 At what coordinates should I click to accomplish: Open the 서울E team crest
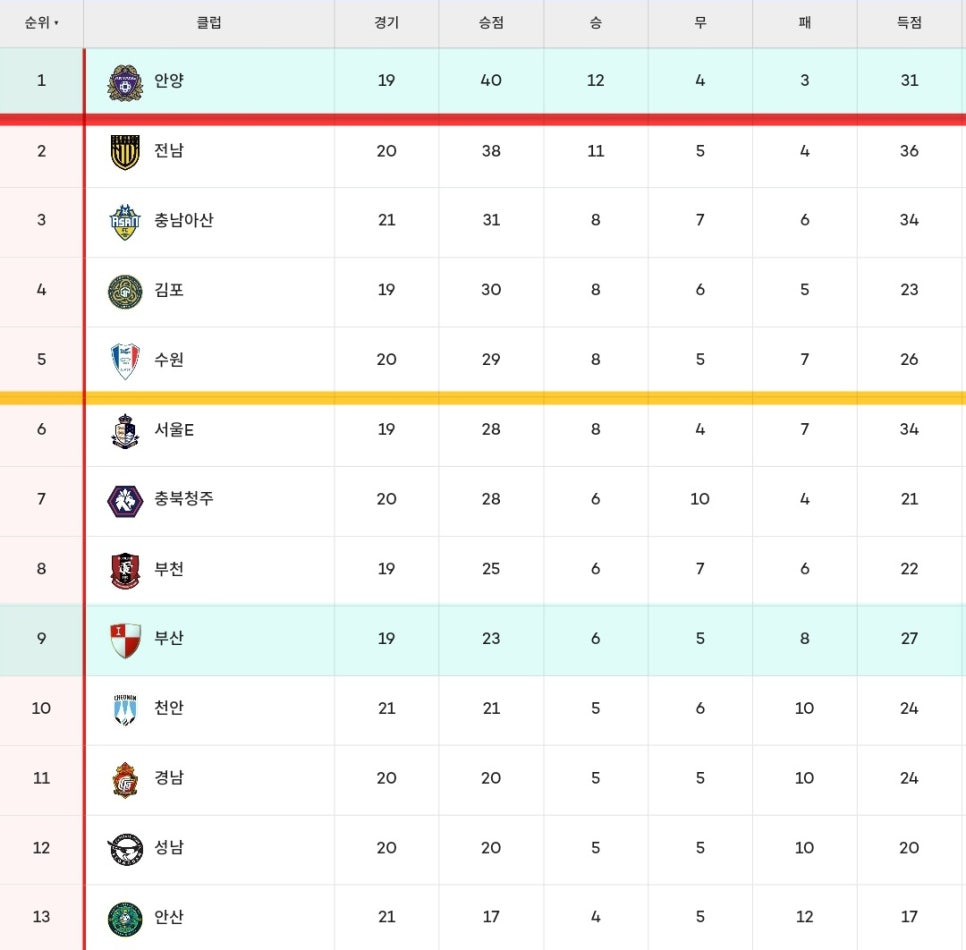[125, 431]
